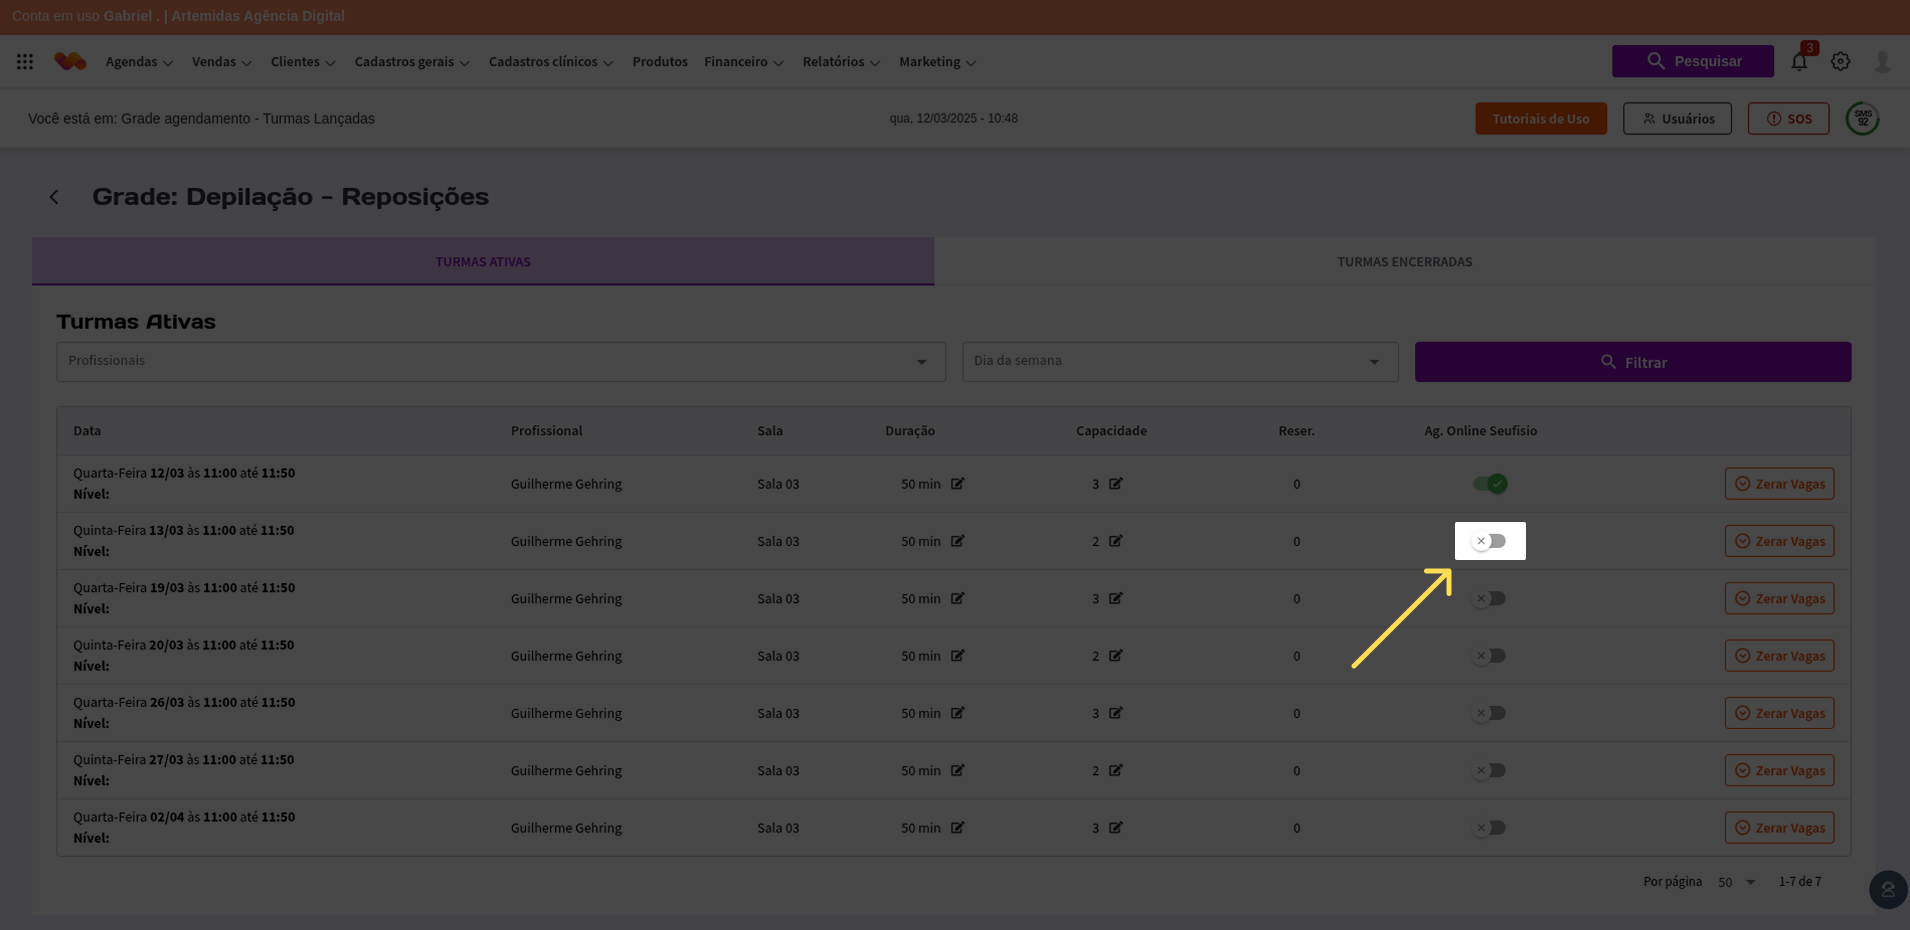
Task: Expand the Cadastros gerais menu
Action: pos(412,62)
